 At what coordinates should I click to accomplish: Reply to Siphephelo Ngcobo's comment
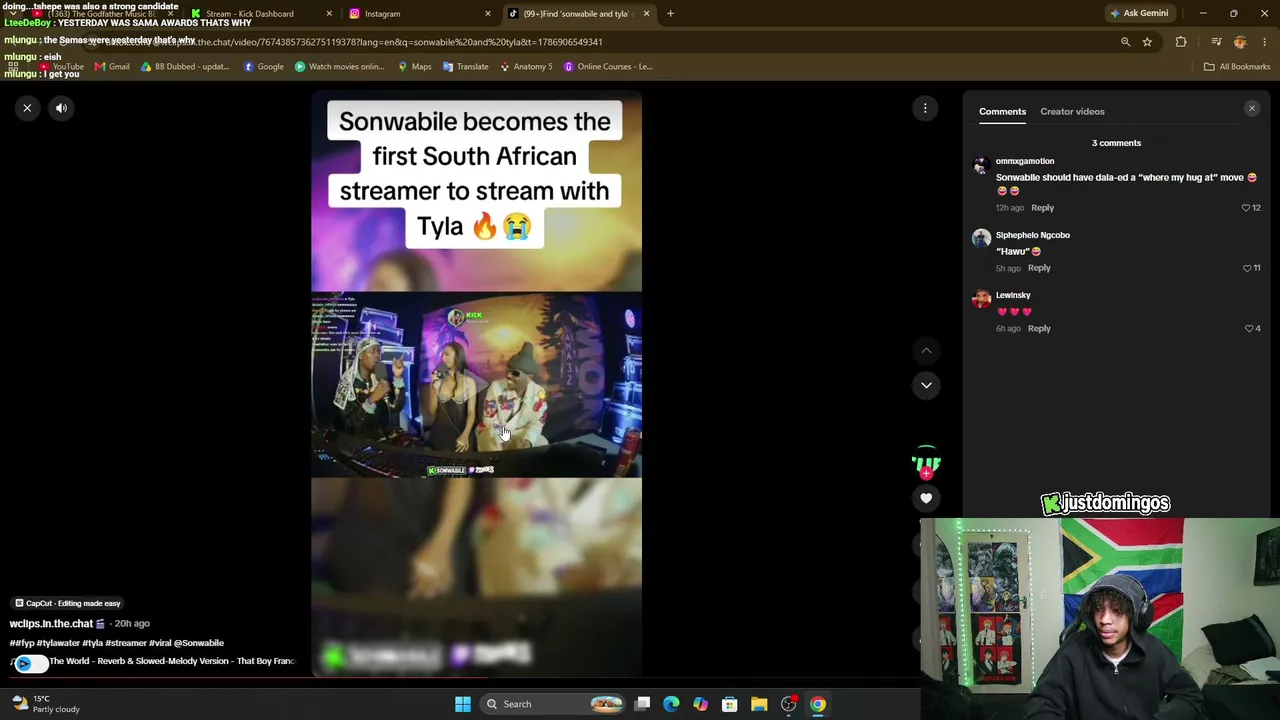point(1039,268)
